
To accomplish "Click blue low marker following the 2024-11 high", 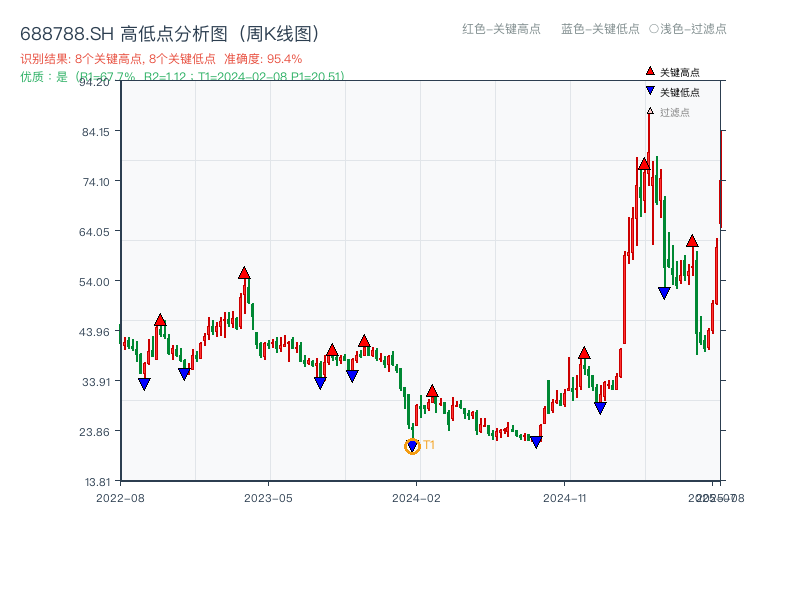I will click(x=600, y=408).
